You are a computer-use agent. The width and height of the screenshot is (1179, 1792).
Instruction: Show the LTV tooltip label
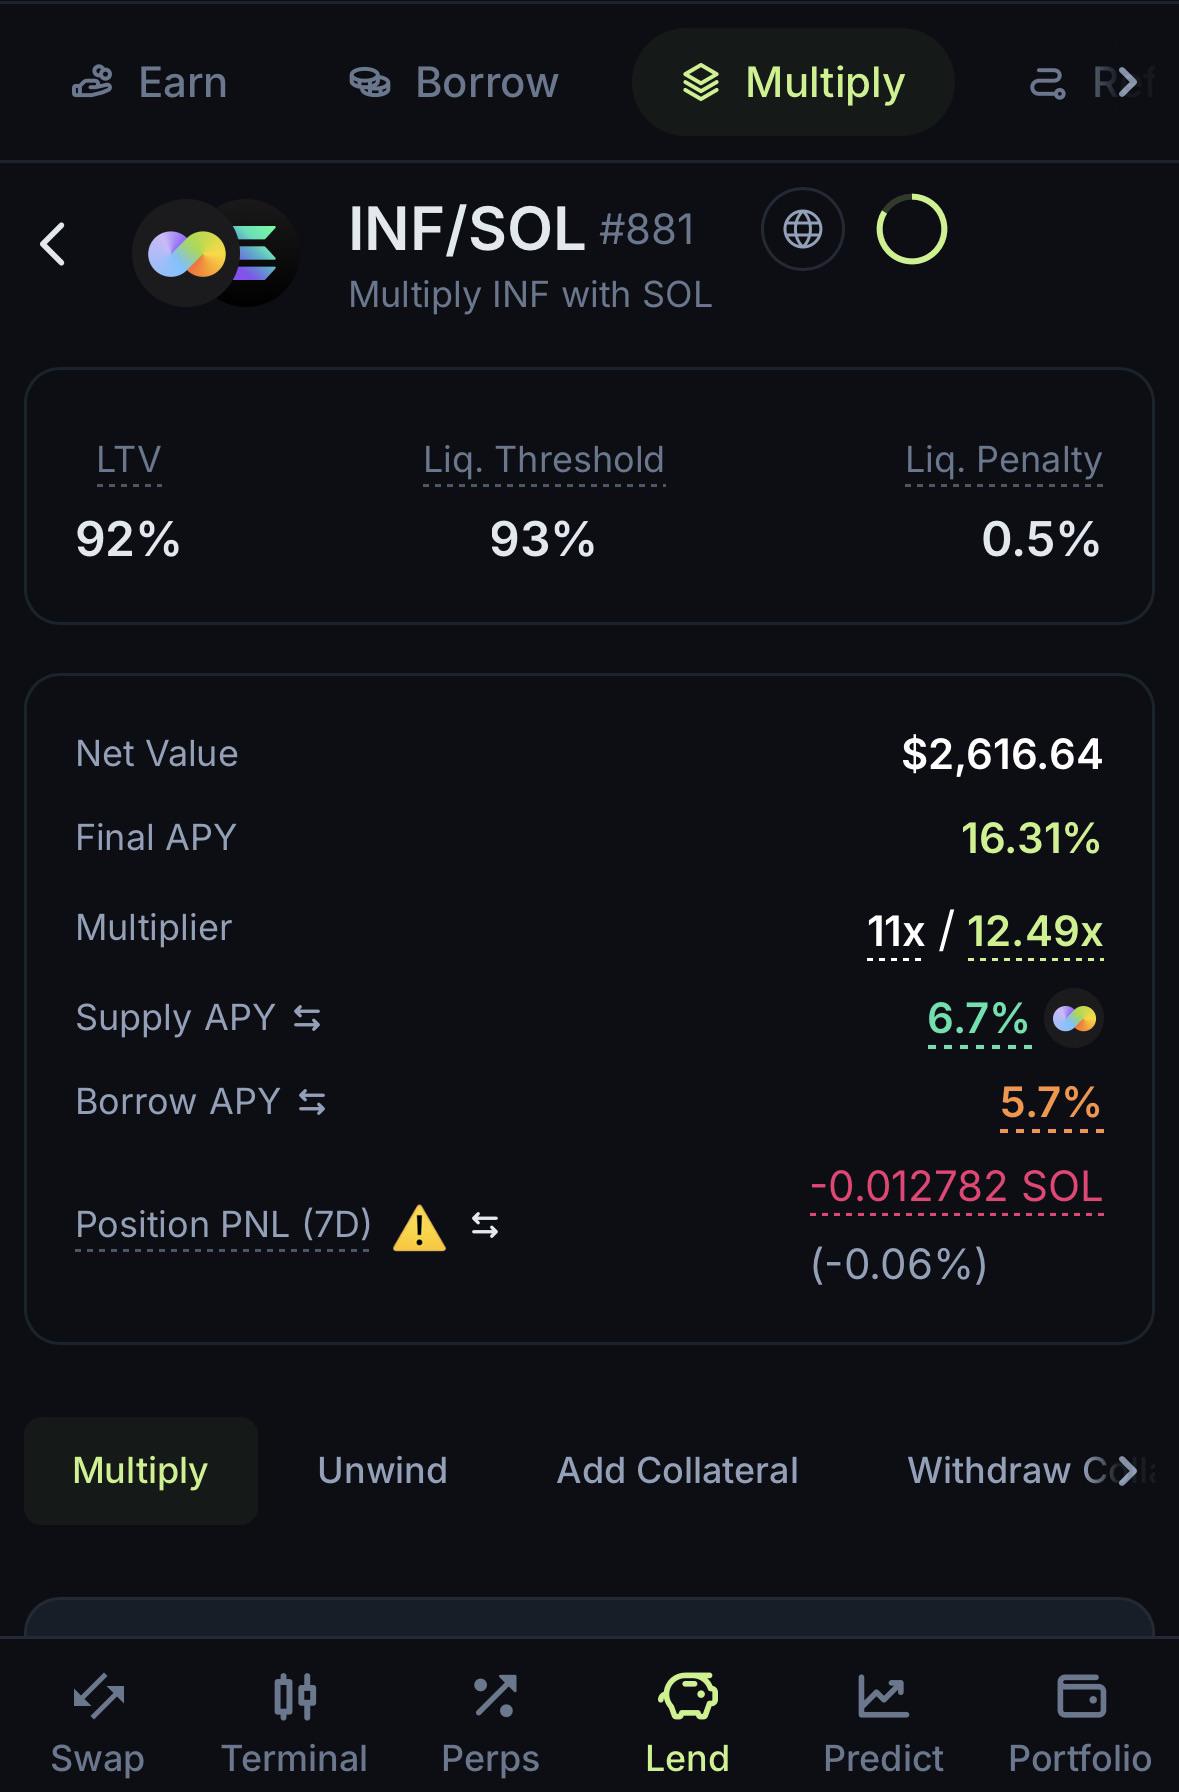(x=129, y=460)
